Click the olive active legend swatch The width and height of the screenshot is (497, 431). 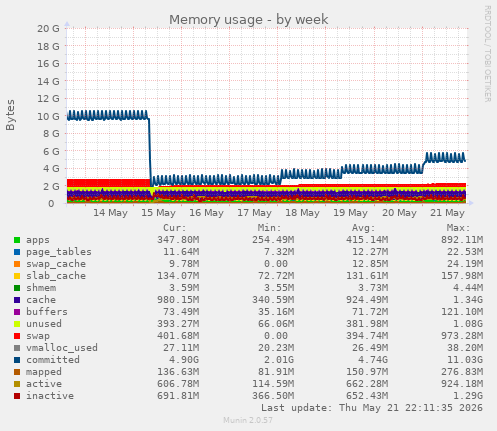coord(17,384)
